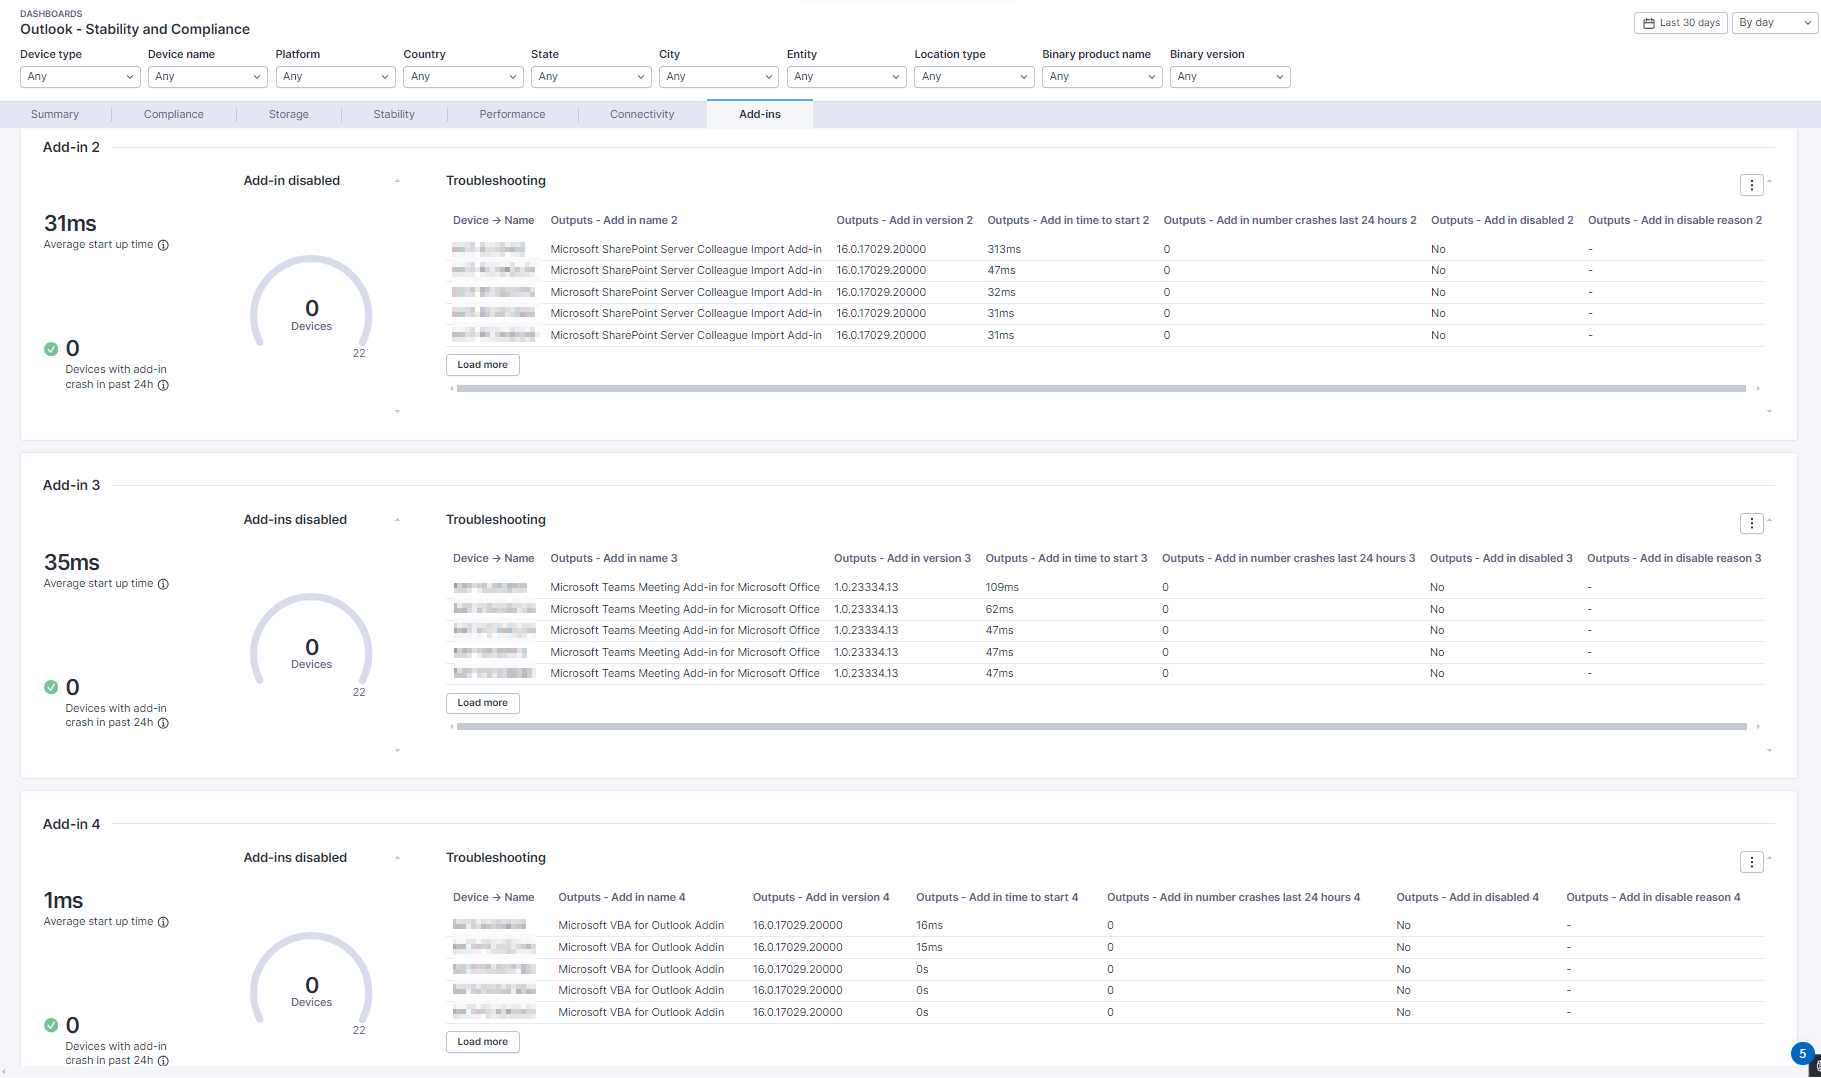Click the info icon beside 1ms Average start up time
1821x1078 pixels.
[163, 922]
